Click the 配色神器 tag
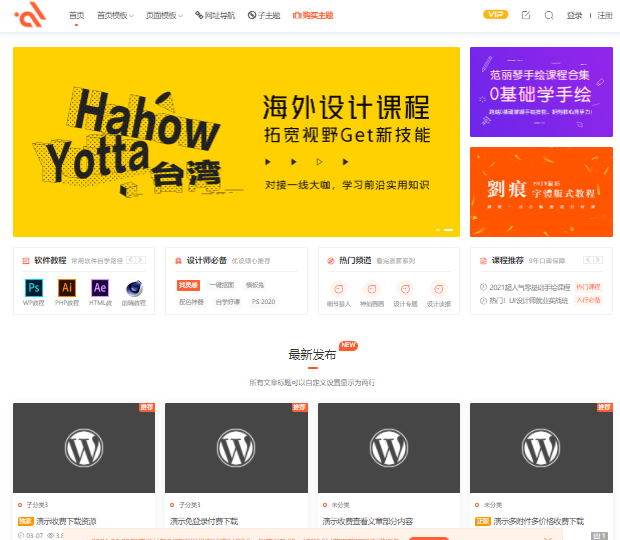Viewport: 620px width, 540px height. [191, 302]
